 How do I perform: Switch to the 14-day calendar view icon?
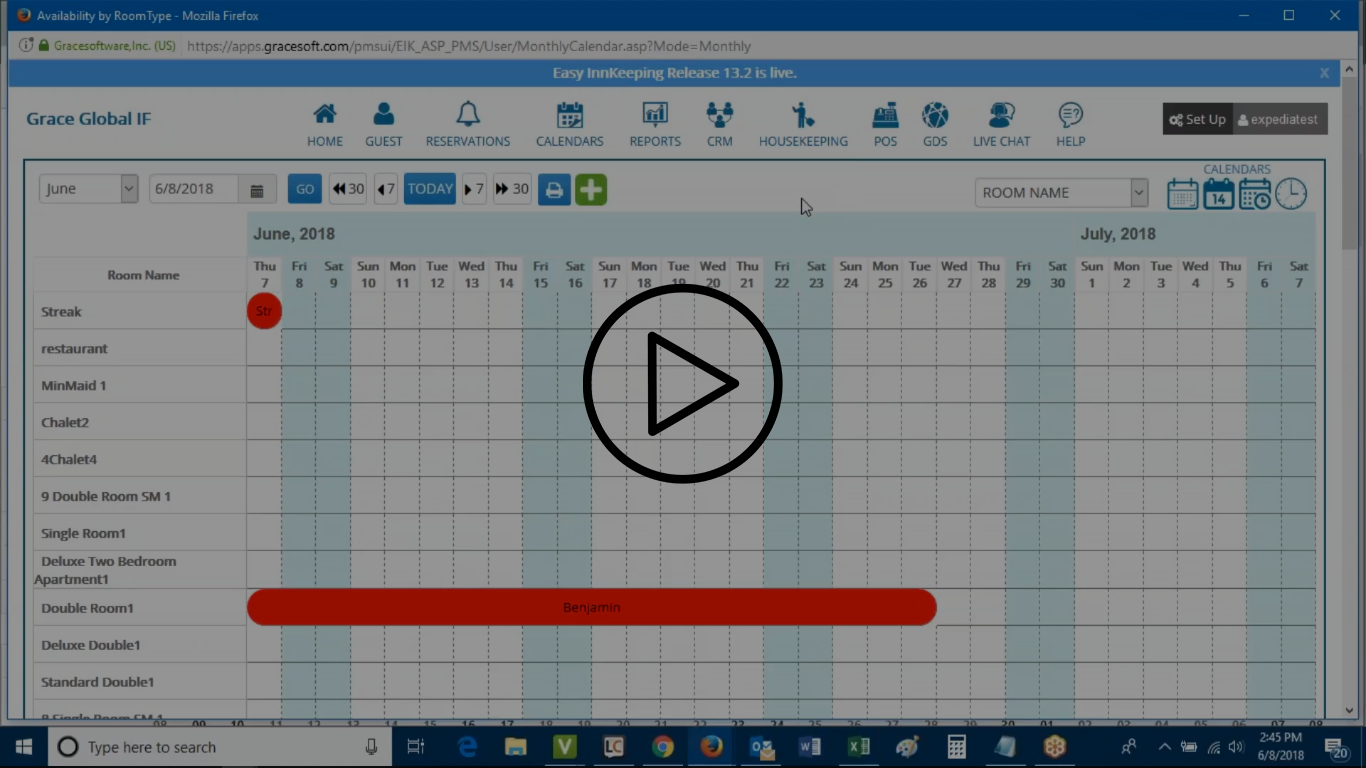(x=1219, y=193)
